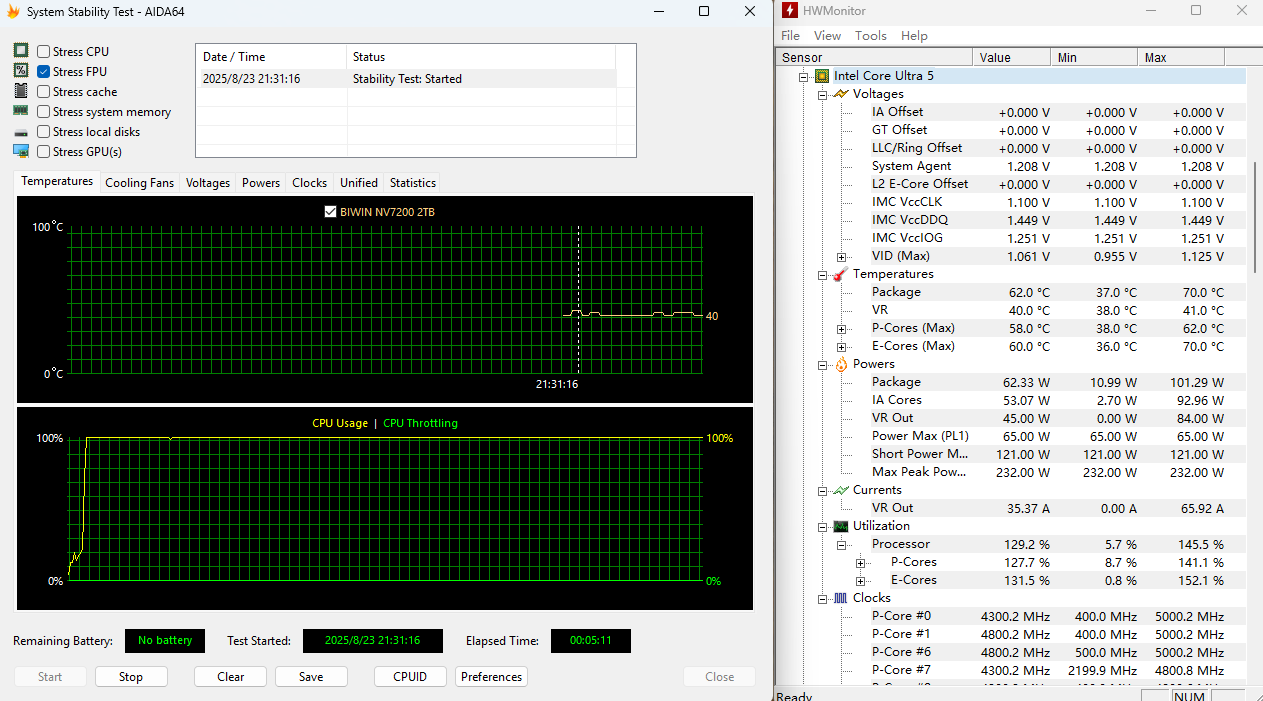
Task: Toggle BIWIN NV7200 2TB graph checkbox
Action: [331, 212]
